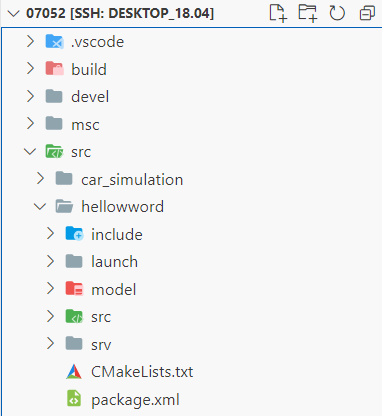382x416 pixels.
Task: Collapse all folders in Explorer
Action: [x=367, y=13]
